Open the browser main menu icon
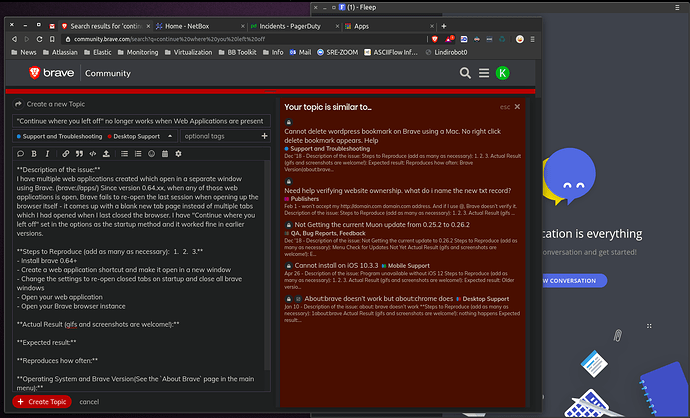Screen dimensions: 690x418 (532, 39)
